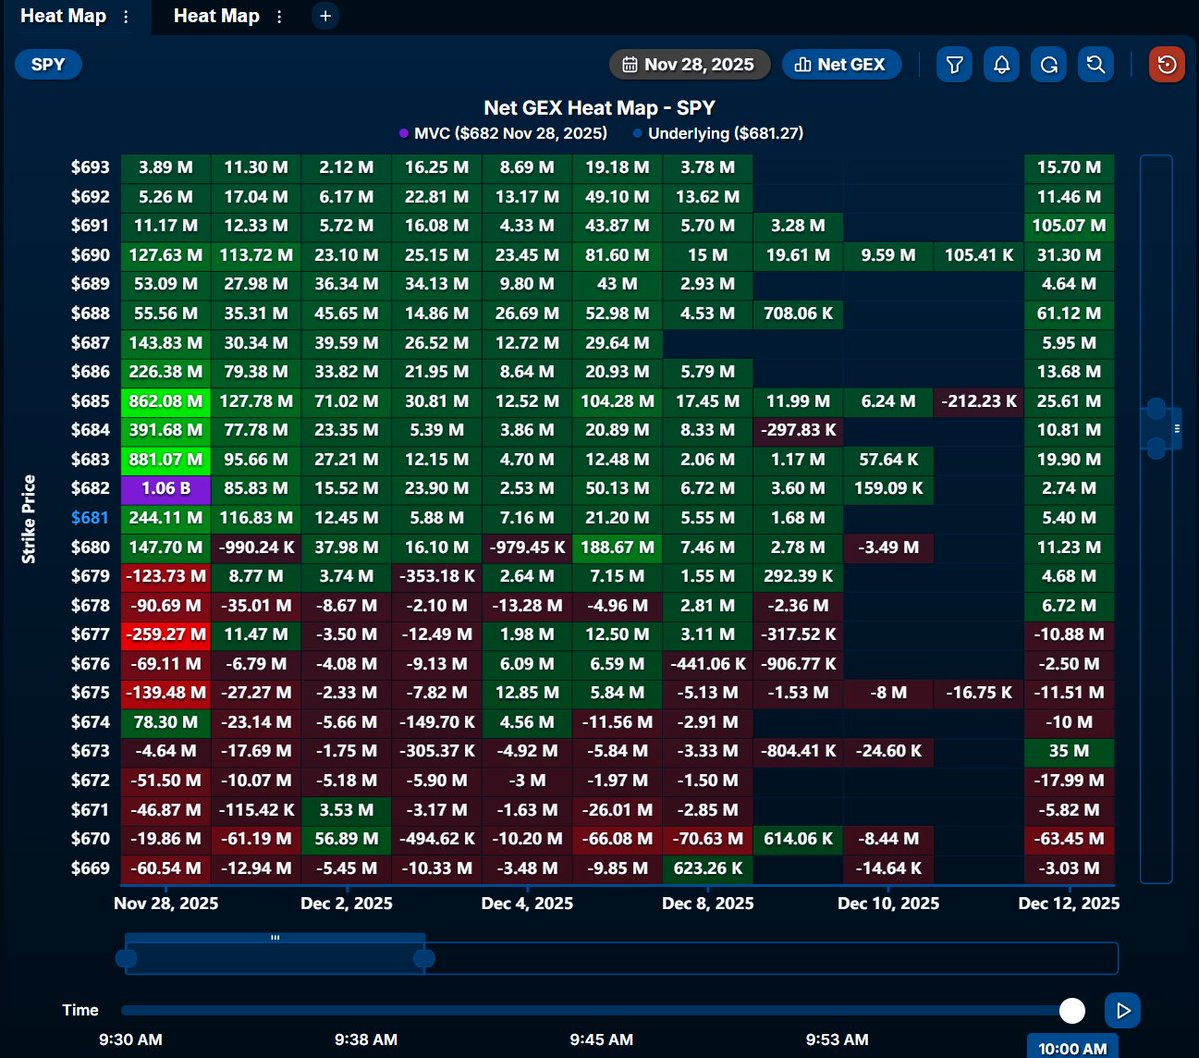Switch to the second Heat Map tab
Screen dimensions: 1199x1058
pyautogui.click(x=216, y=16)
